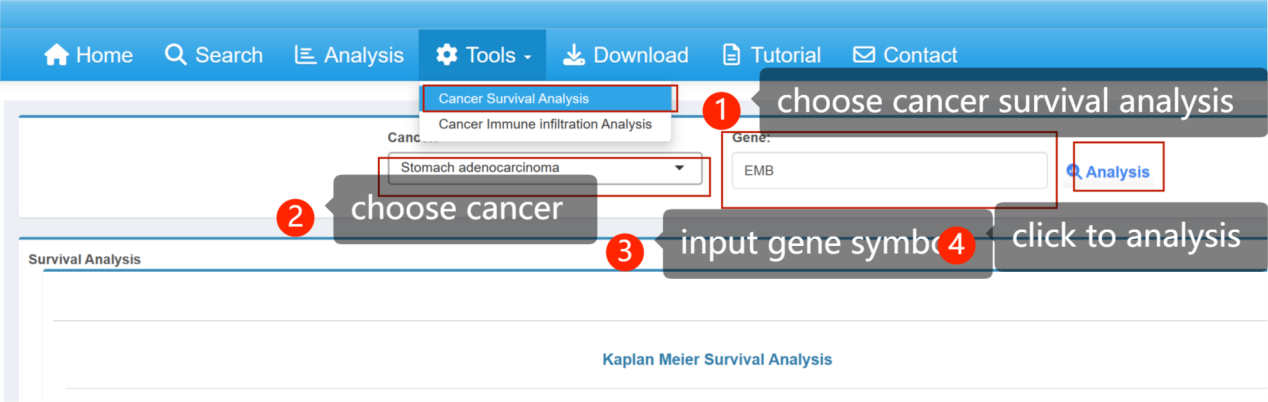Image resolution: width=1268 pixels, height=402 pixels.
Task: Click the Kaplan Meier Survival Analysis heading
Action: pyautogui.click(x=717, y=359)
